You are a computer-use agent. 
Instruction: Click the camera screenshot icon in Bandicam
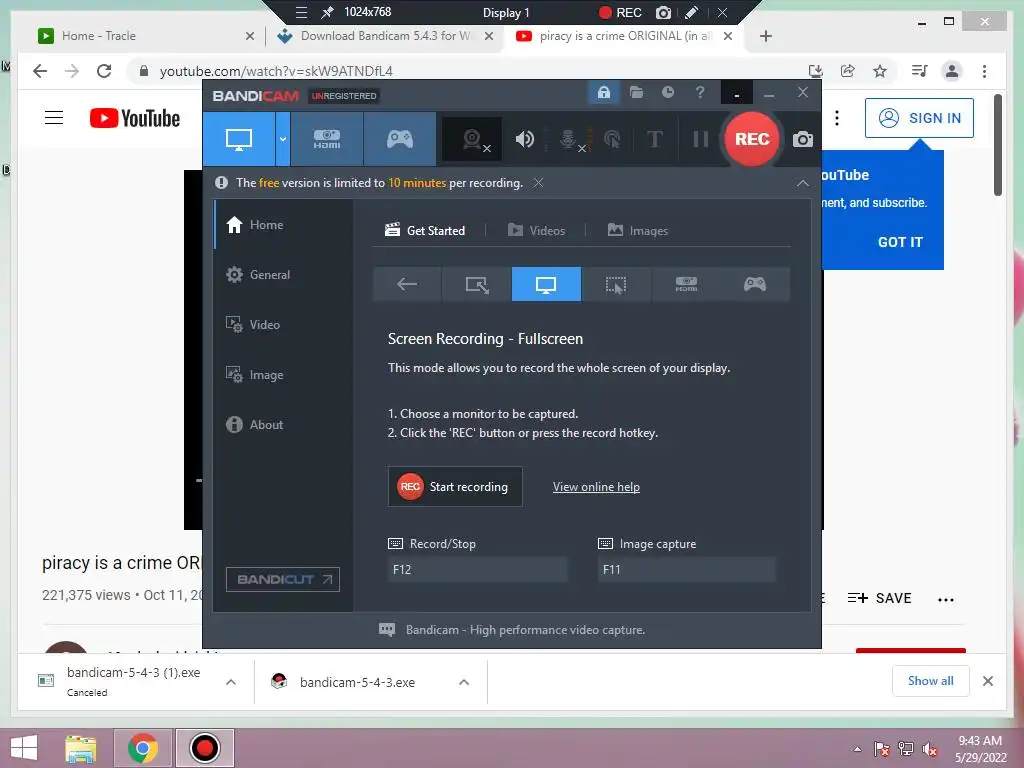(803, 139)
